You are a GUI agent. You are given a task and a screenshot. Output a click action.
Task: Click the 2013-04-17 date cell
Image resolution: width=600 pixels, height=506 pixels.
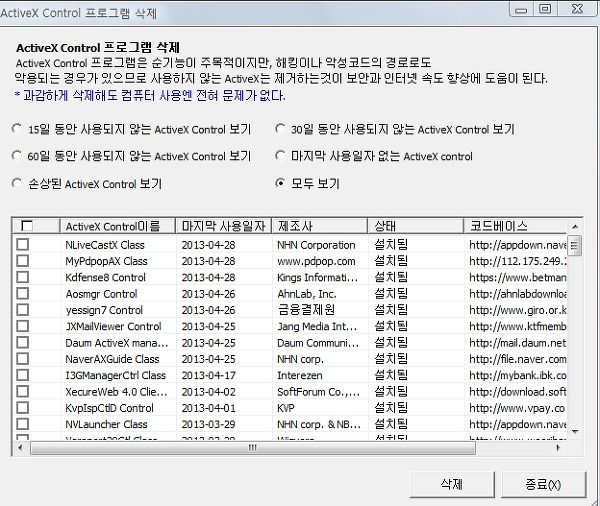(x=209, y=375)
